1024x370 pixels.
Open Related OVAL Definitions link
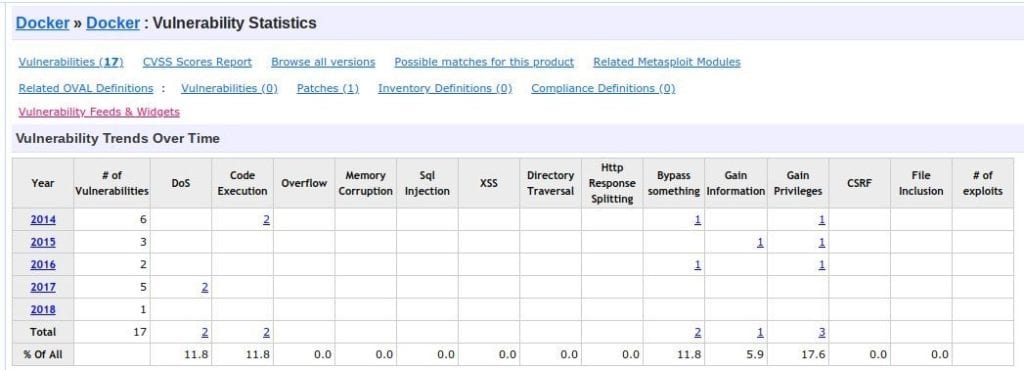click(x=86, y=88)
